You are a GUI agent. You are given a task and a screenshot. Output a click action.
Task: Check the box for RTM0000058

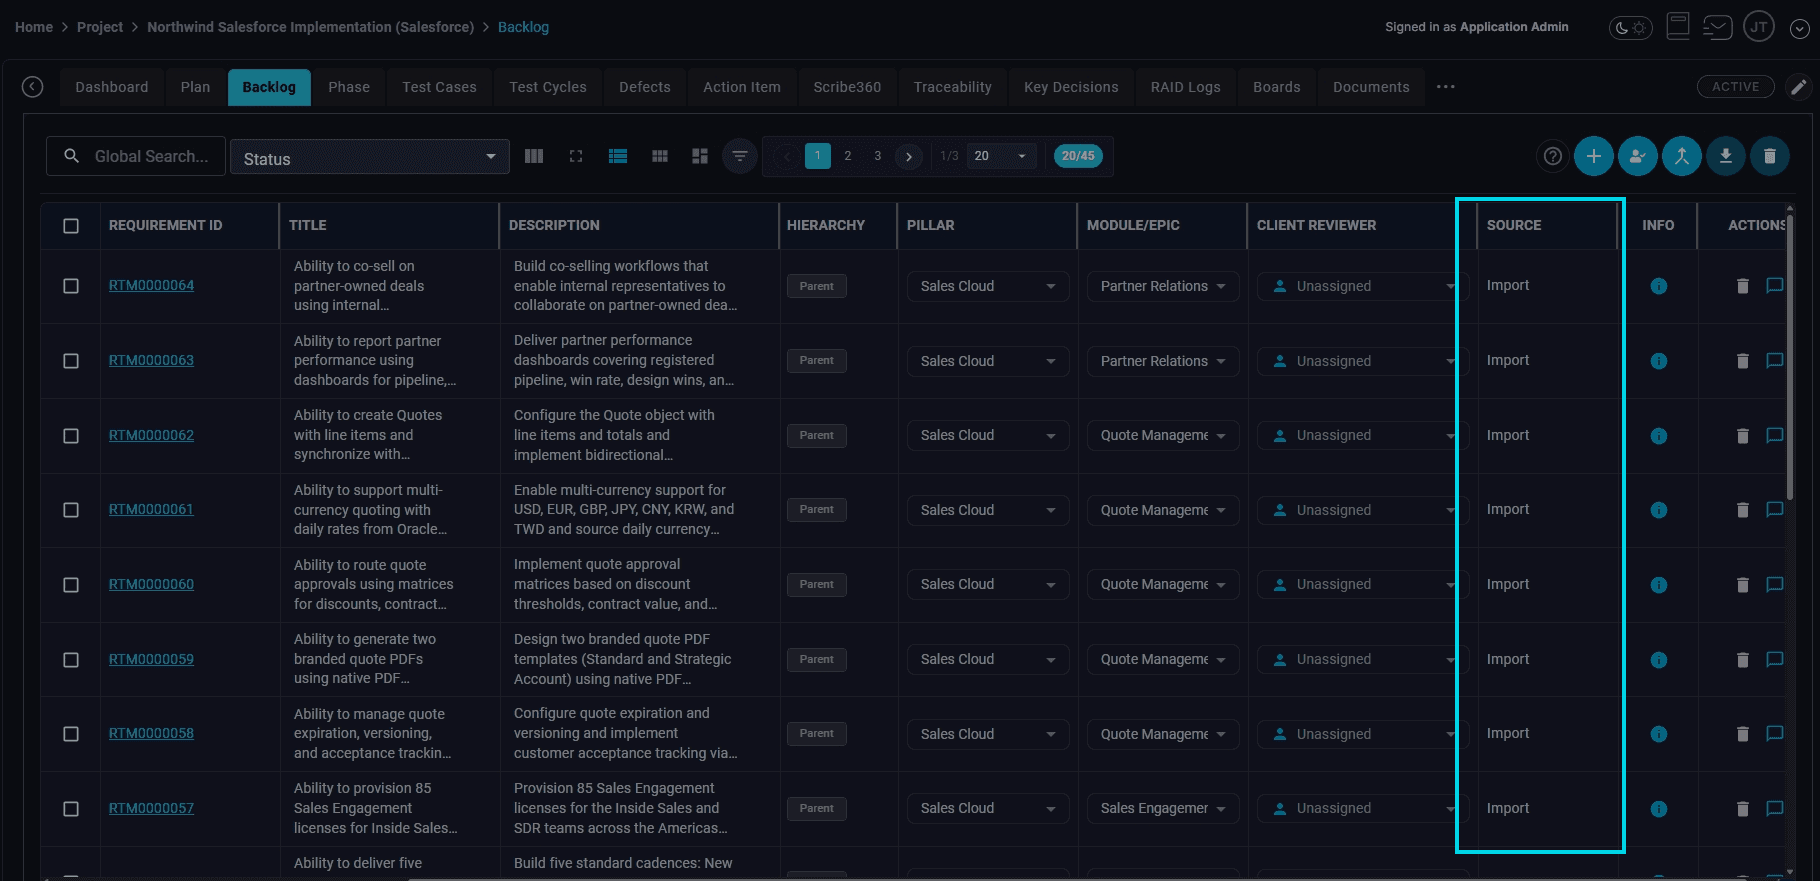coord(71,734)
